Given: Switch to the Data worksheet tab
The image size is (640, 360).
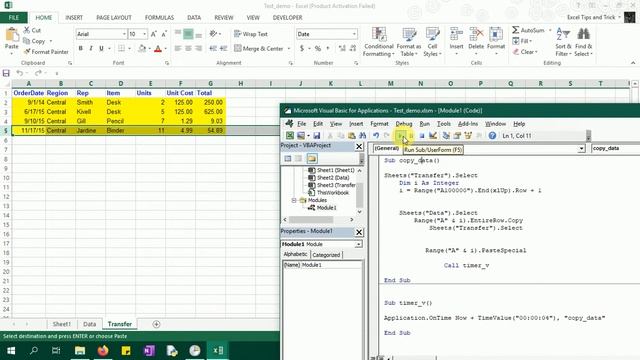Looking at the screenshot, I should click(x=89, y=324).
